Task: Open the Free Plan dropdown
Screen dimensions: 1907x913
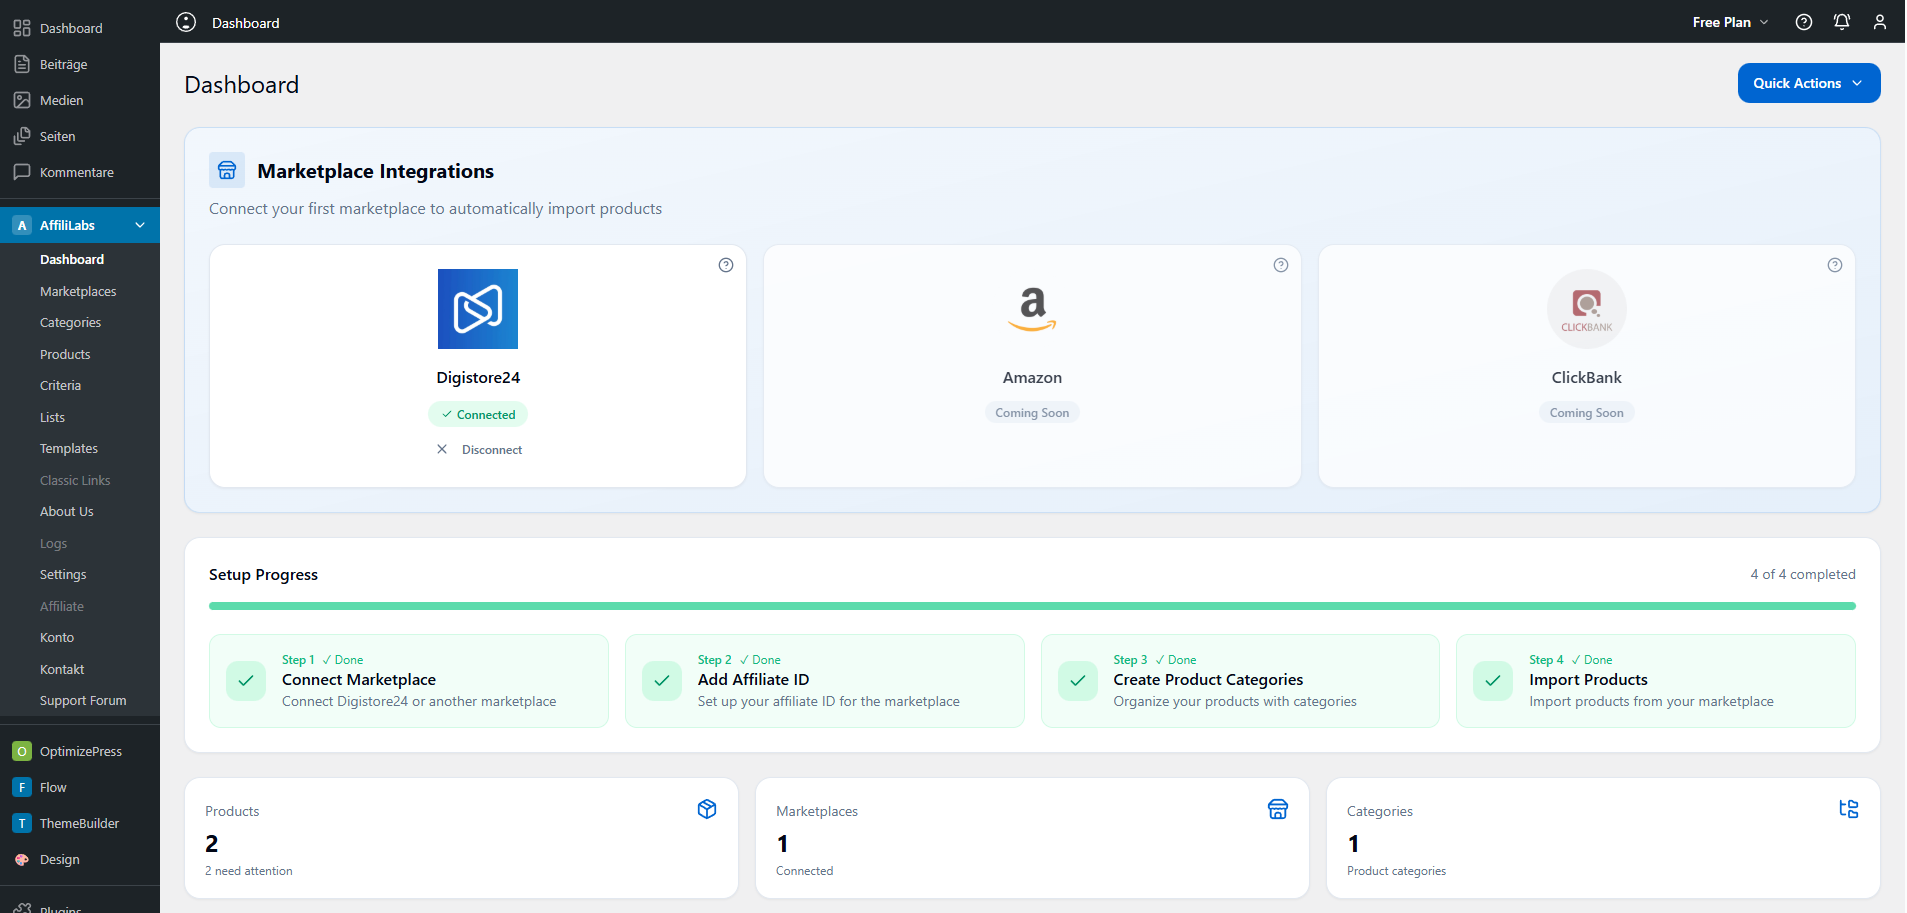Action: [1730, 22]
